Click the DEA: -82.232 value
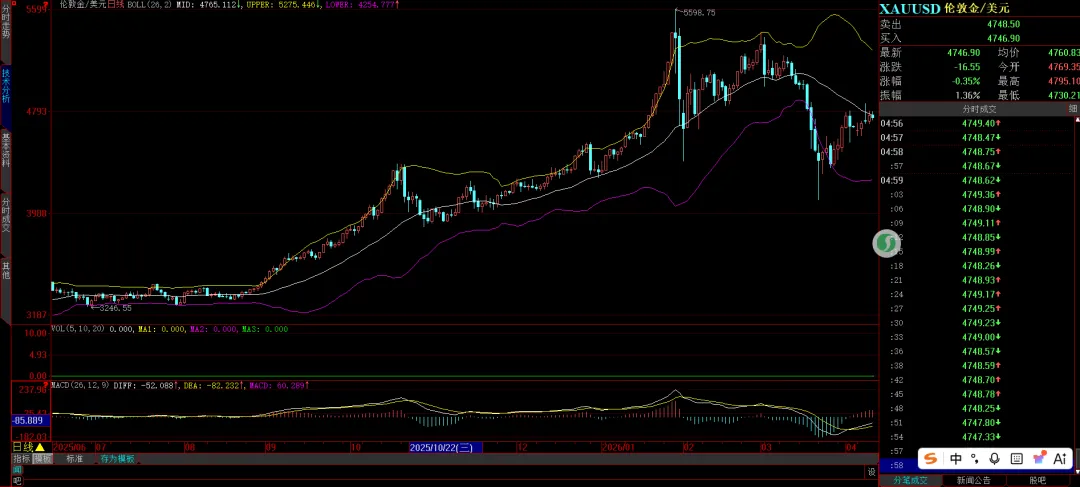 tap(211, 385)
